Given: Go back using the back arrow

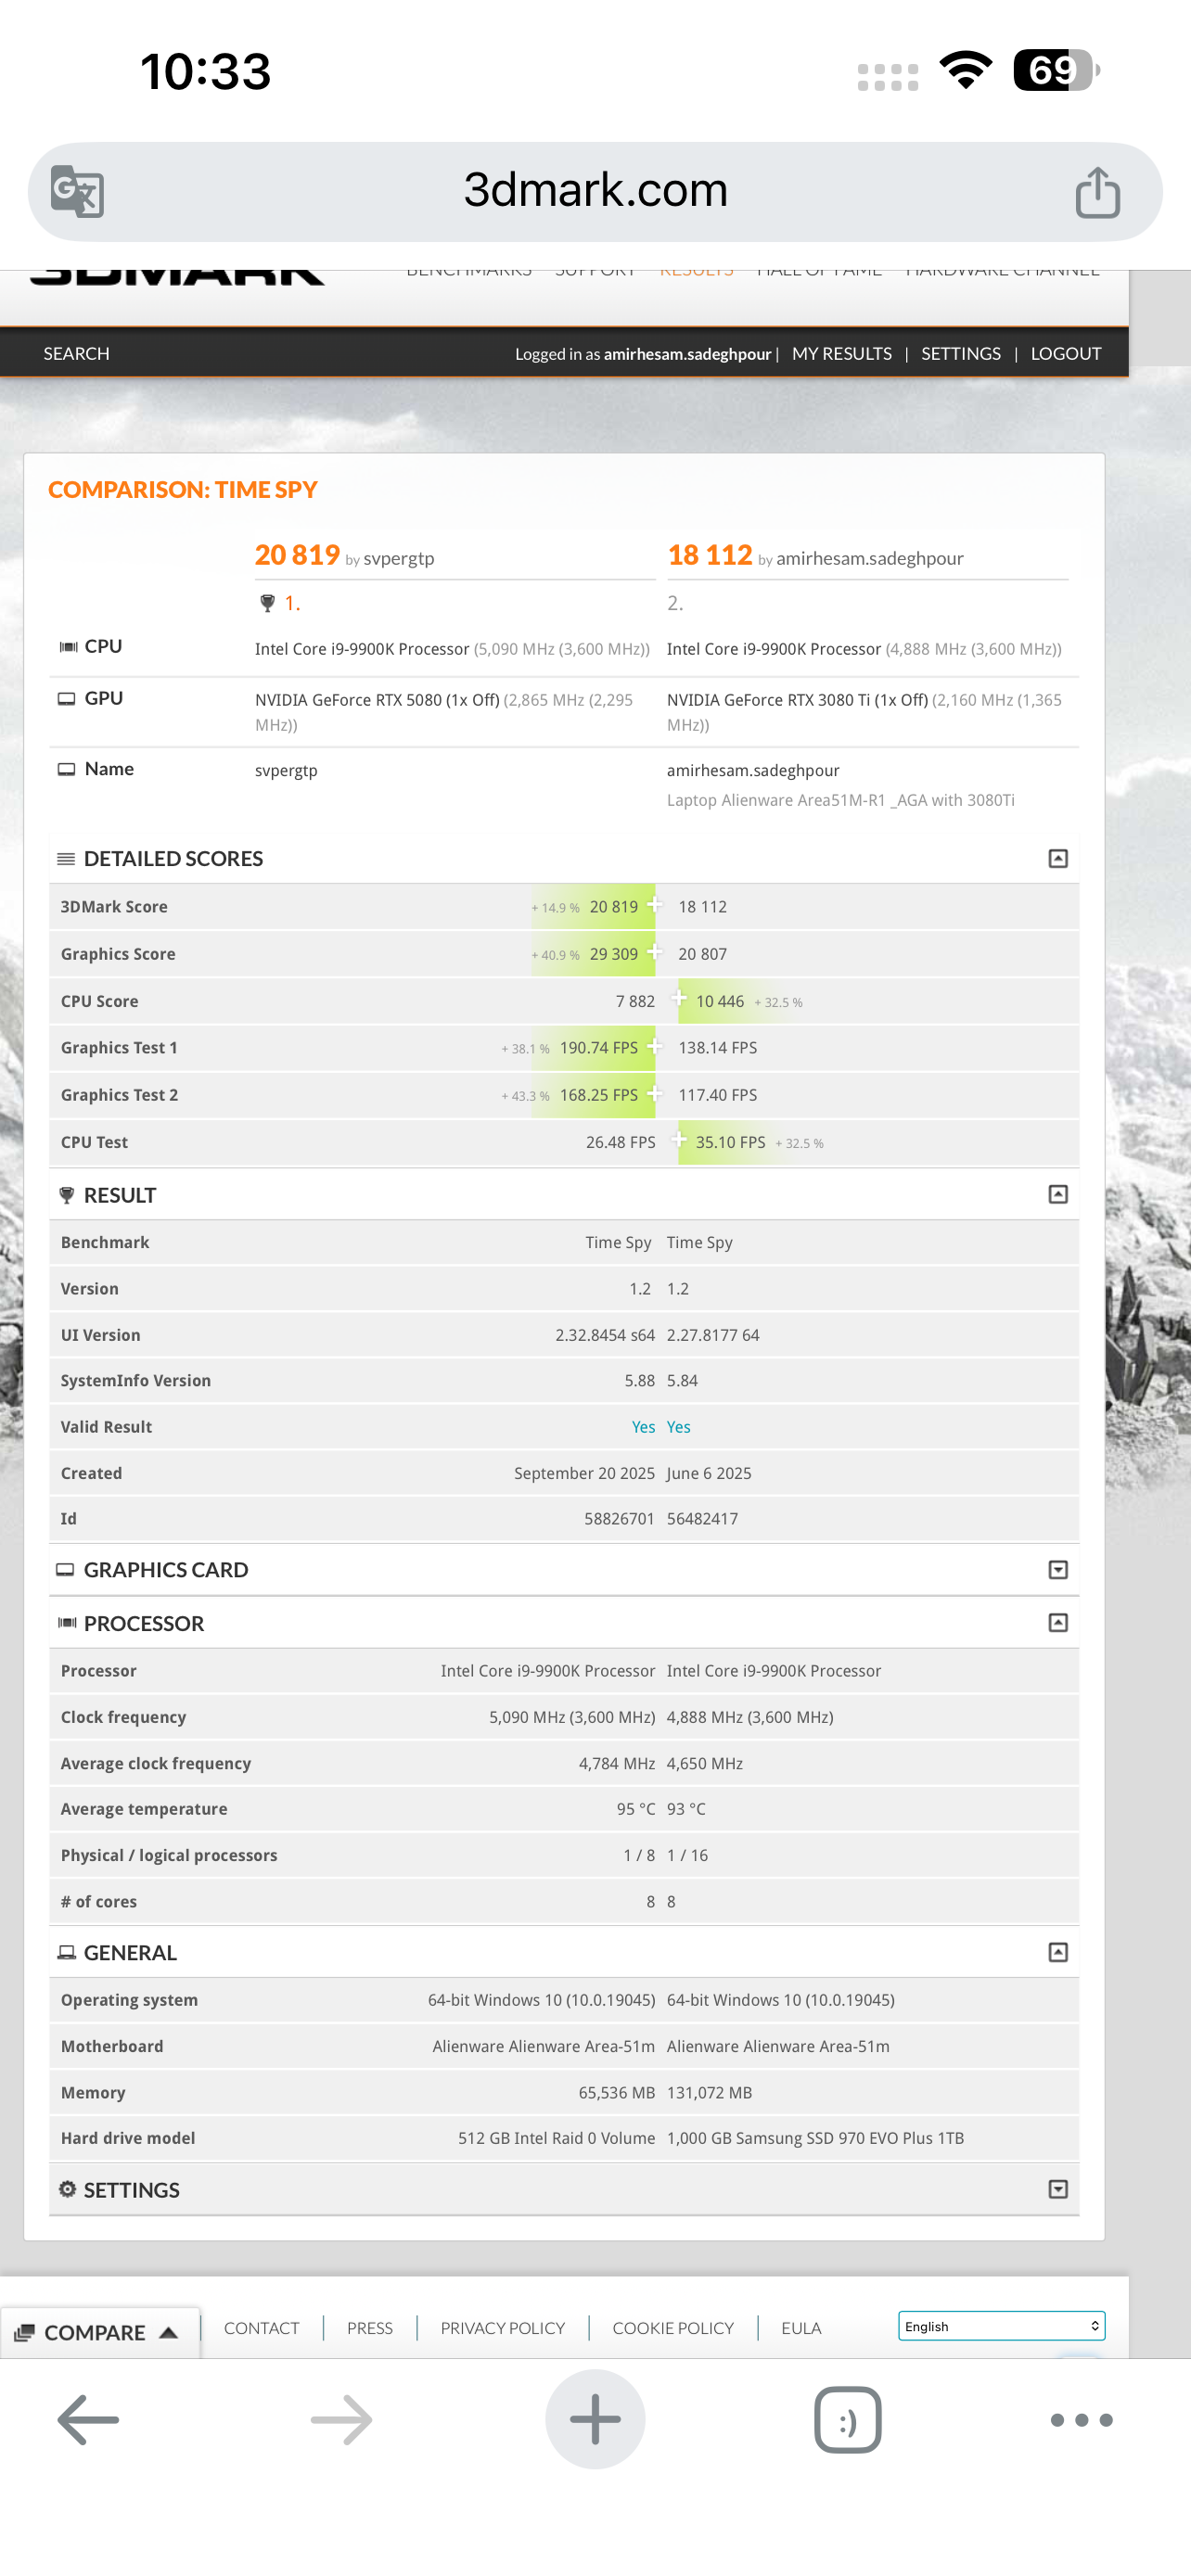Looking at the screenshot, I should pyautogui.click(x=88, y=2419).
